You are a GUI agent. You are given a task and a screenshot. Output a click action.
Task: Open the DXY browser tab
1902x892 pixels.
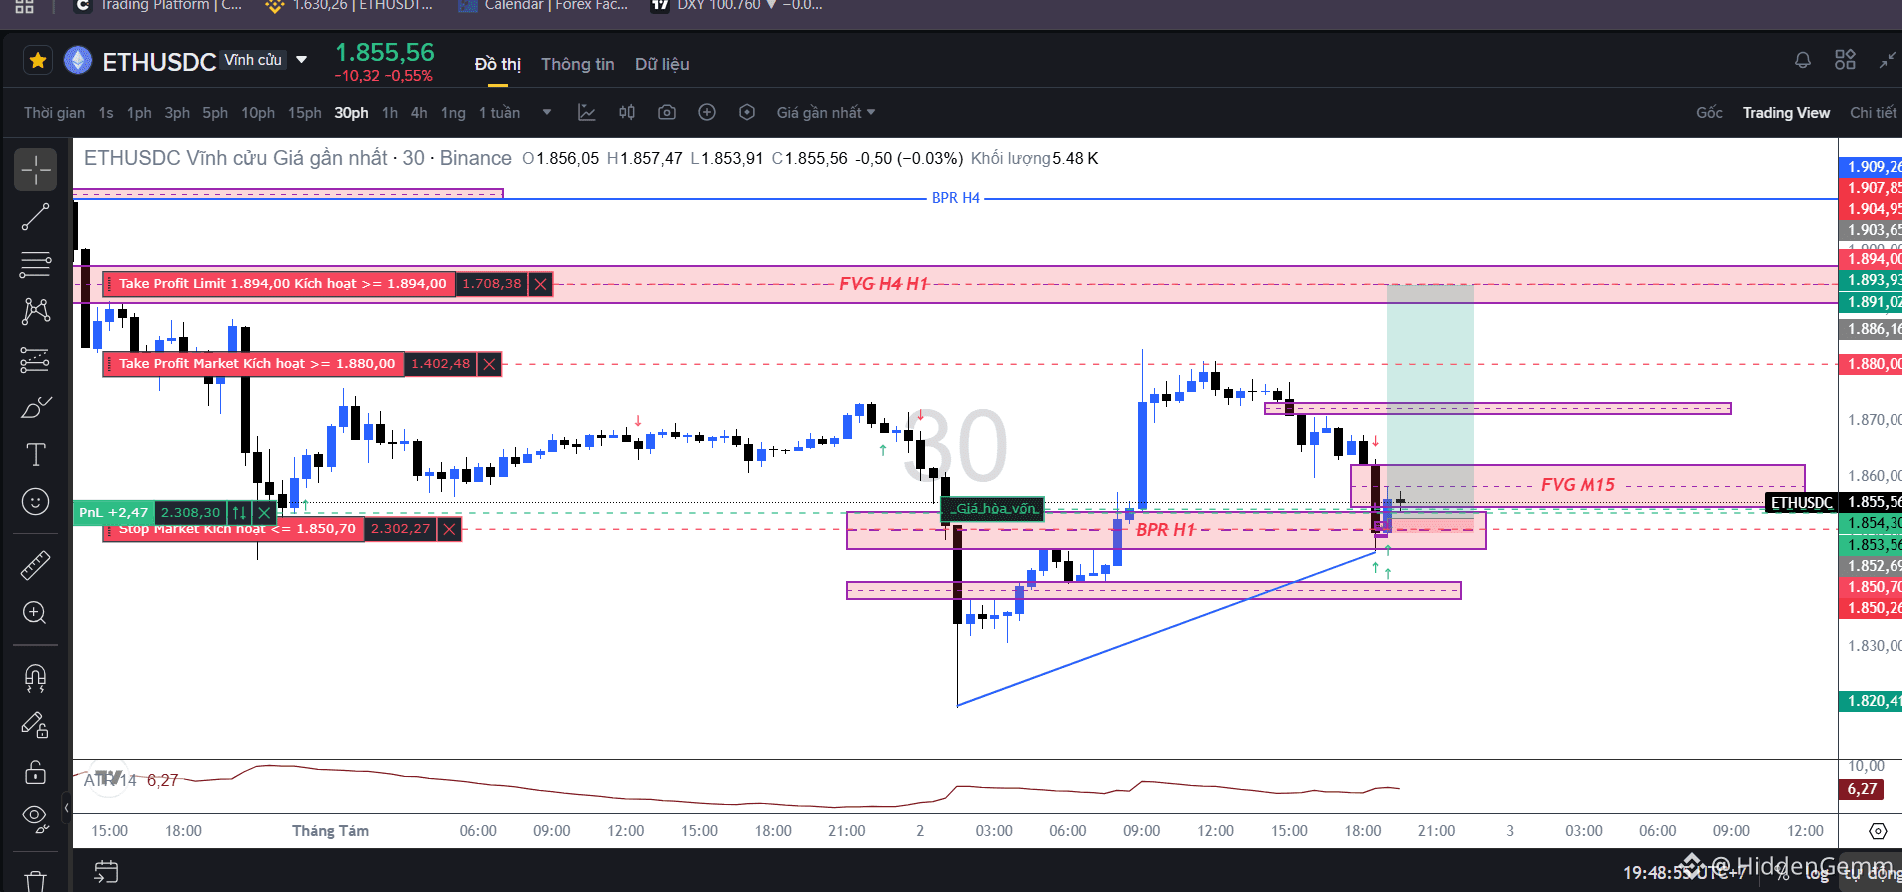click(737, 6)
